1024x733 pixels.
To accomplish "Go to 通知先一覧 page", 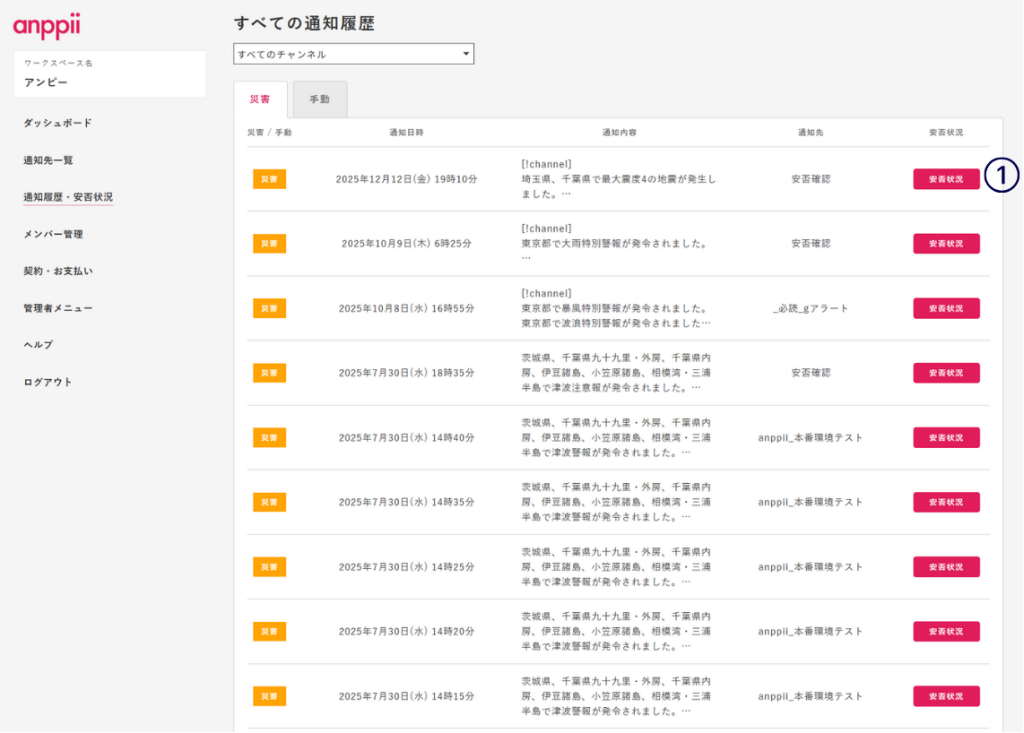I will (48, 160).
